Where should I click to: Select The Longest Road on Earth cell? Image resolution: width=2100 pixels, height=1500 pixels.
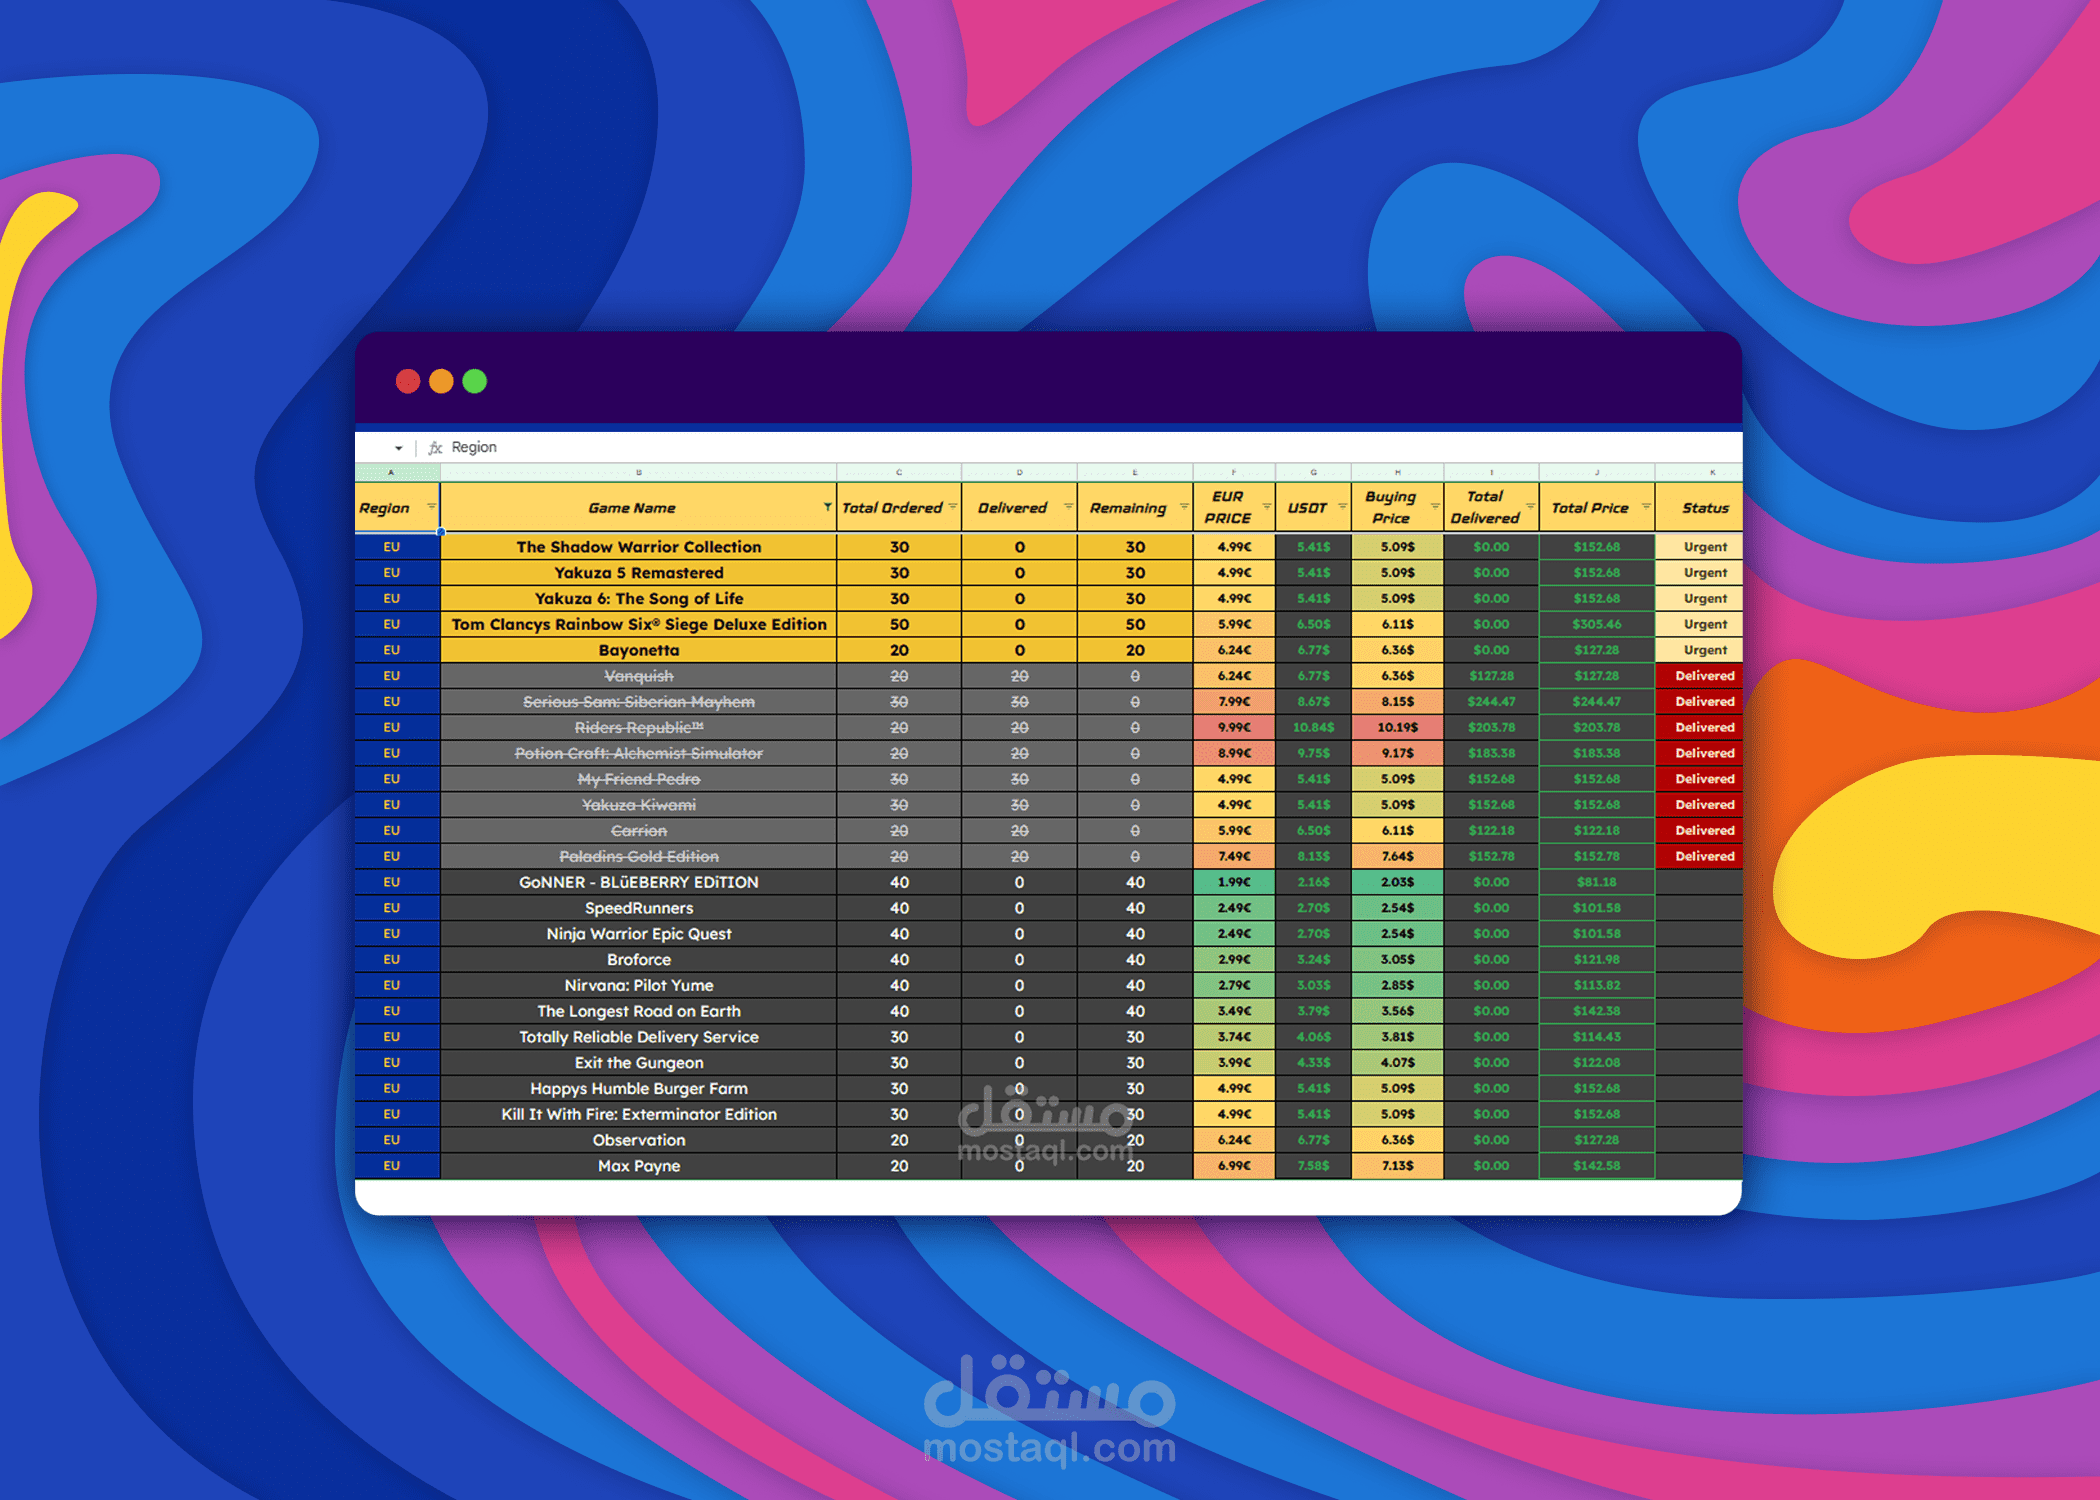point(639,1011)
